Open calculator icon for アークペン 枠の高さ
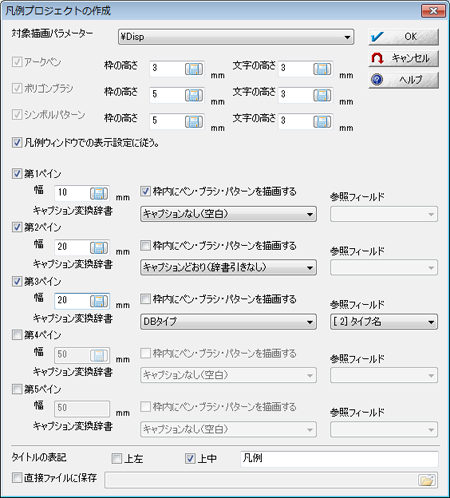 tap(194, 69)
